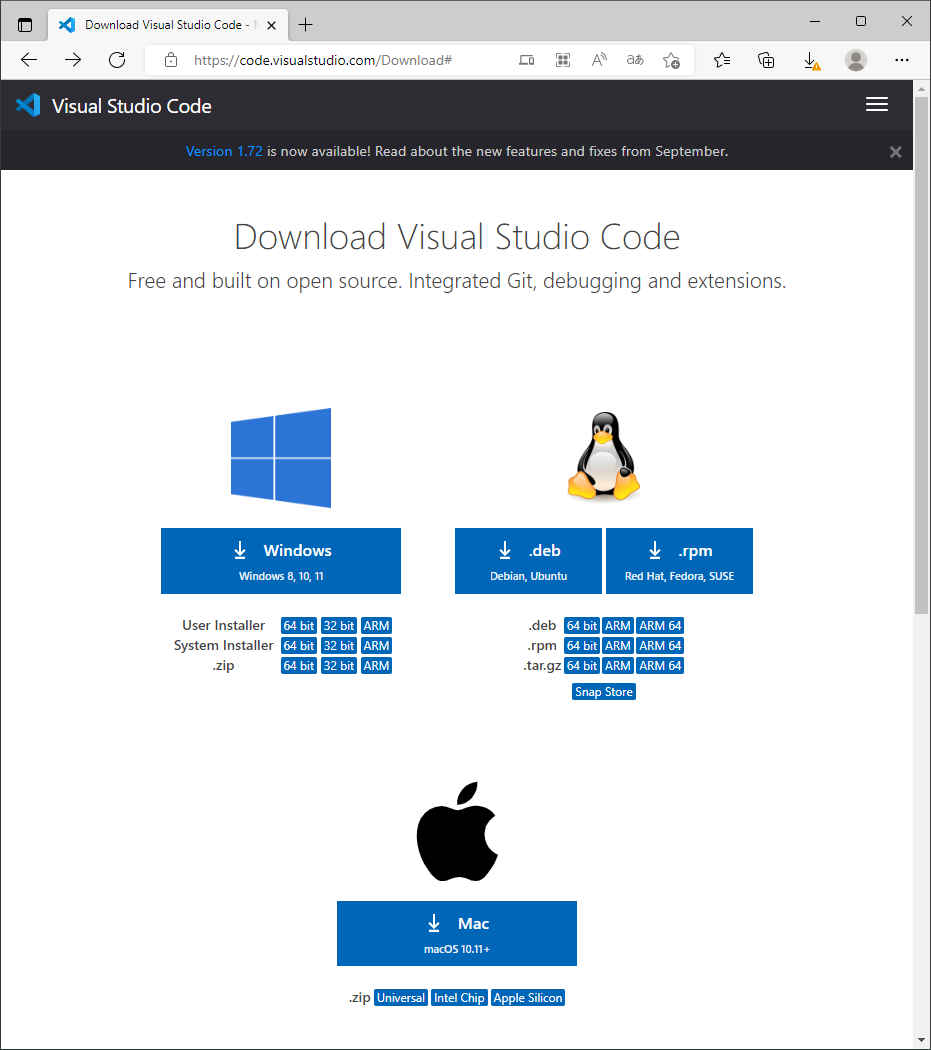This screenshot has height=1050, width=931.
Task: Click the QR code icon in address bar
Action: tap(563, 60)
